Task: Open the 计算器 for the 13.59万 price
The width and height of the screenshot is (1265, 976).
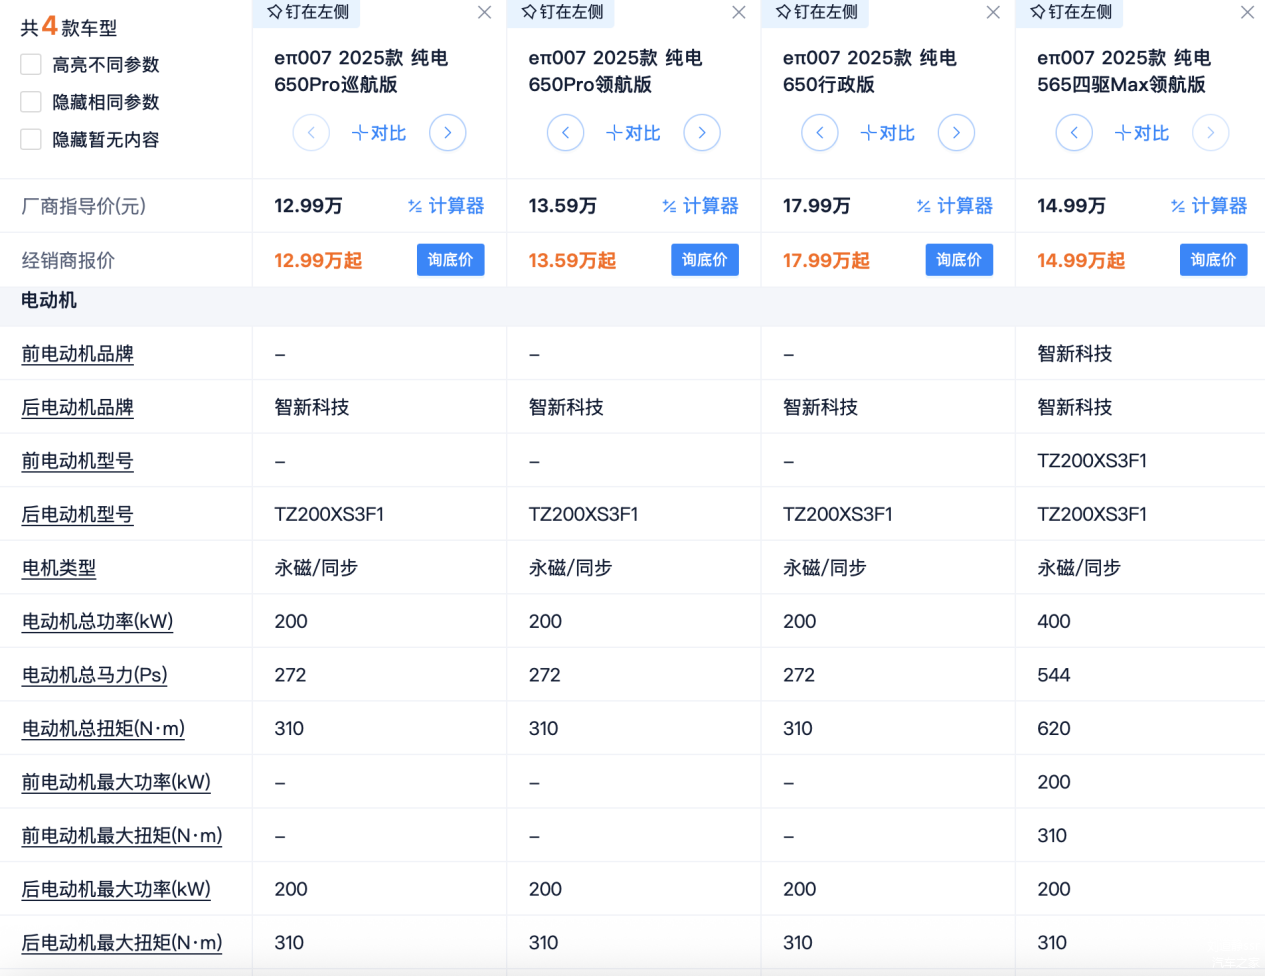Action: (700, 206)
